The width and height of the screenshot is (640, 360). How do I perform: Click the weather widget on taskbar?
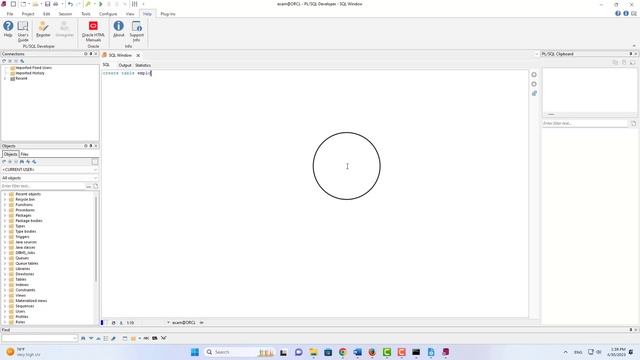(x=24, y=352)
